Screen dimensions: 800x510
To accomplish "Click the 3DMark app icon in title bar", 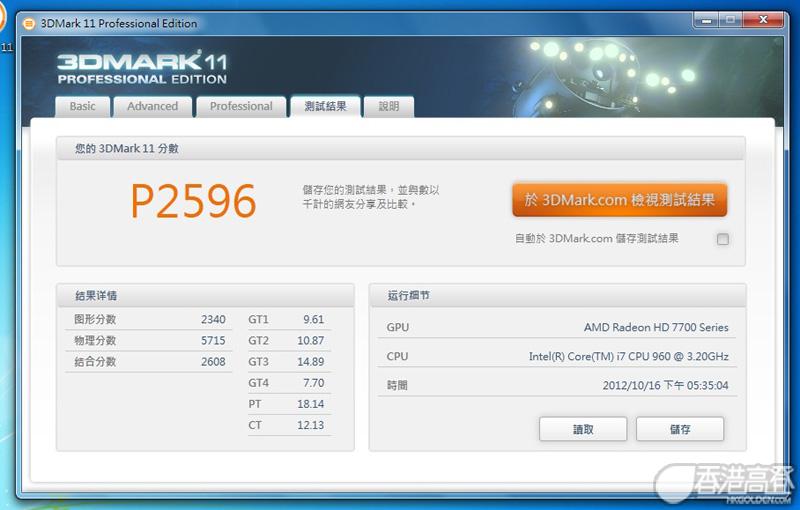I will click(30, 23).
